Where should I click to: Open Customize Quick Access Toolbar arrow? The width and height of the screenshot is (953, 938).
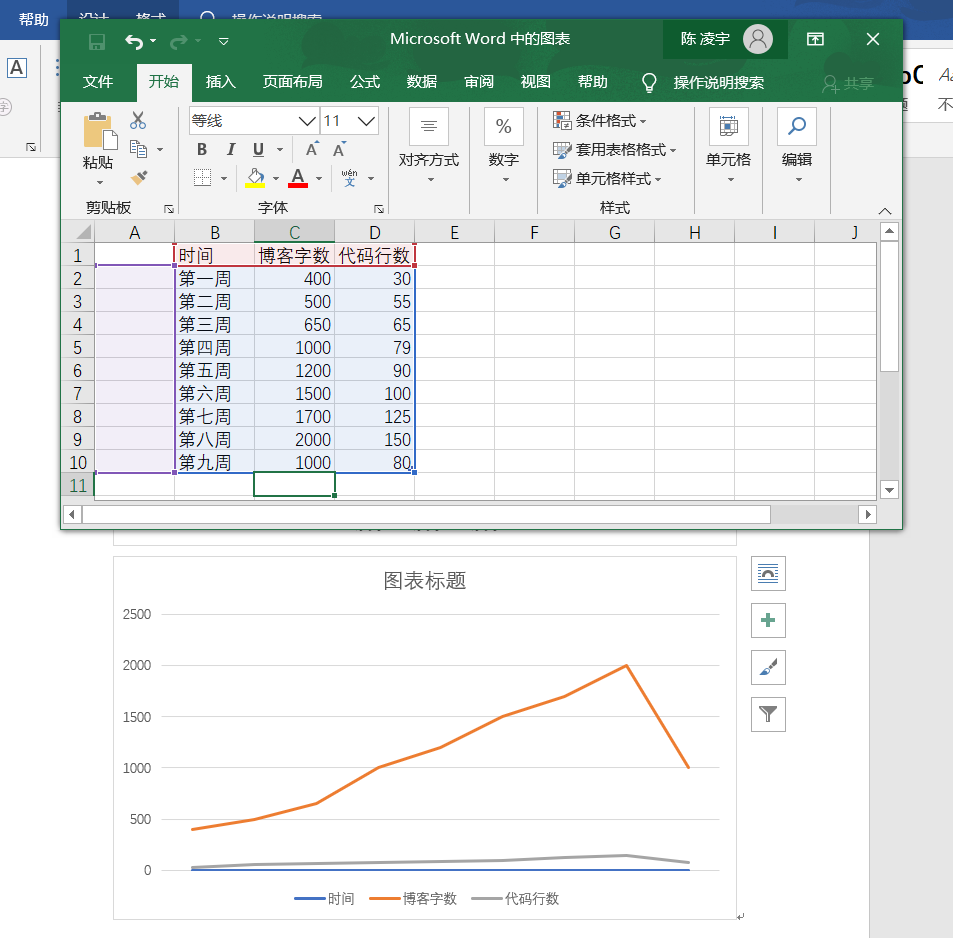pyautogui.click(x=224, y=41)
